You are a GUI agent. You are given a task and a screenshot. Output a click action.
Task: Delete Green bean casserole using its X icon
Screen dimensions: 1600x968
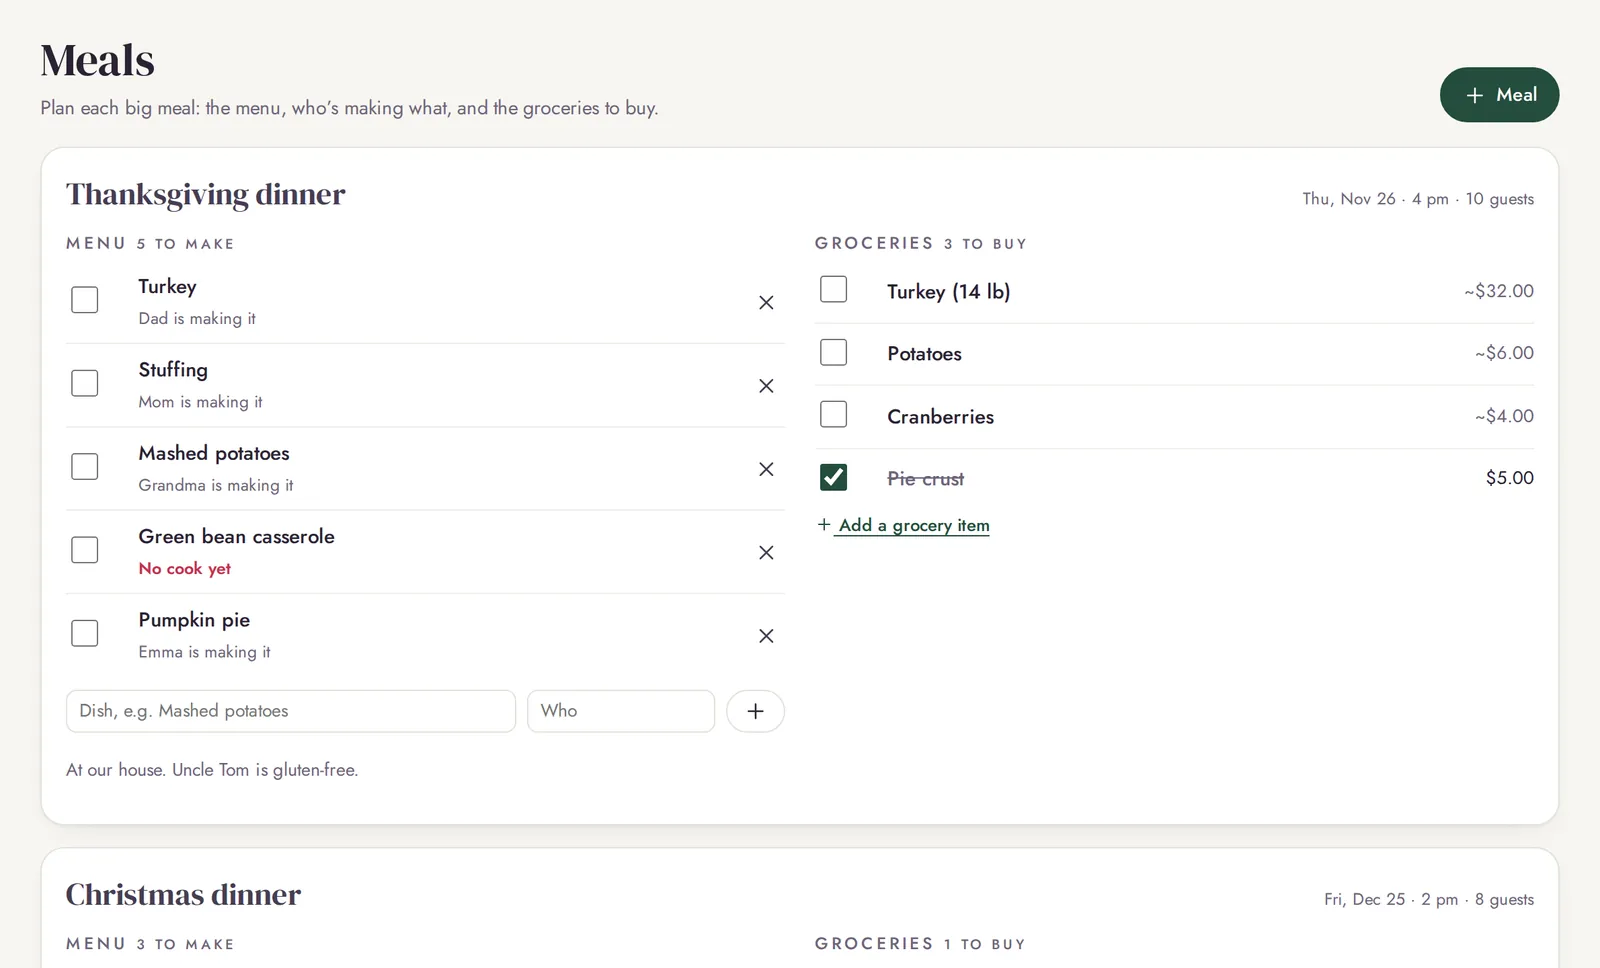point(766,552)
